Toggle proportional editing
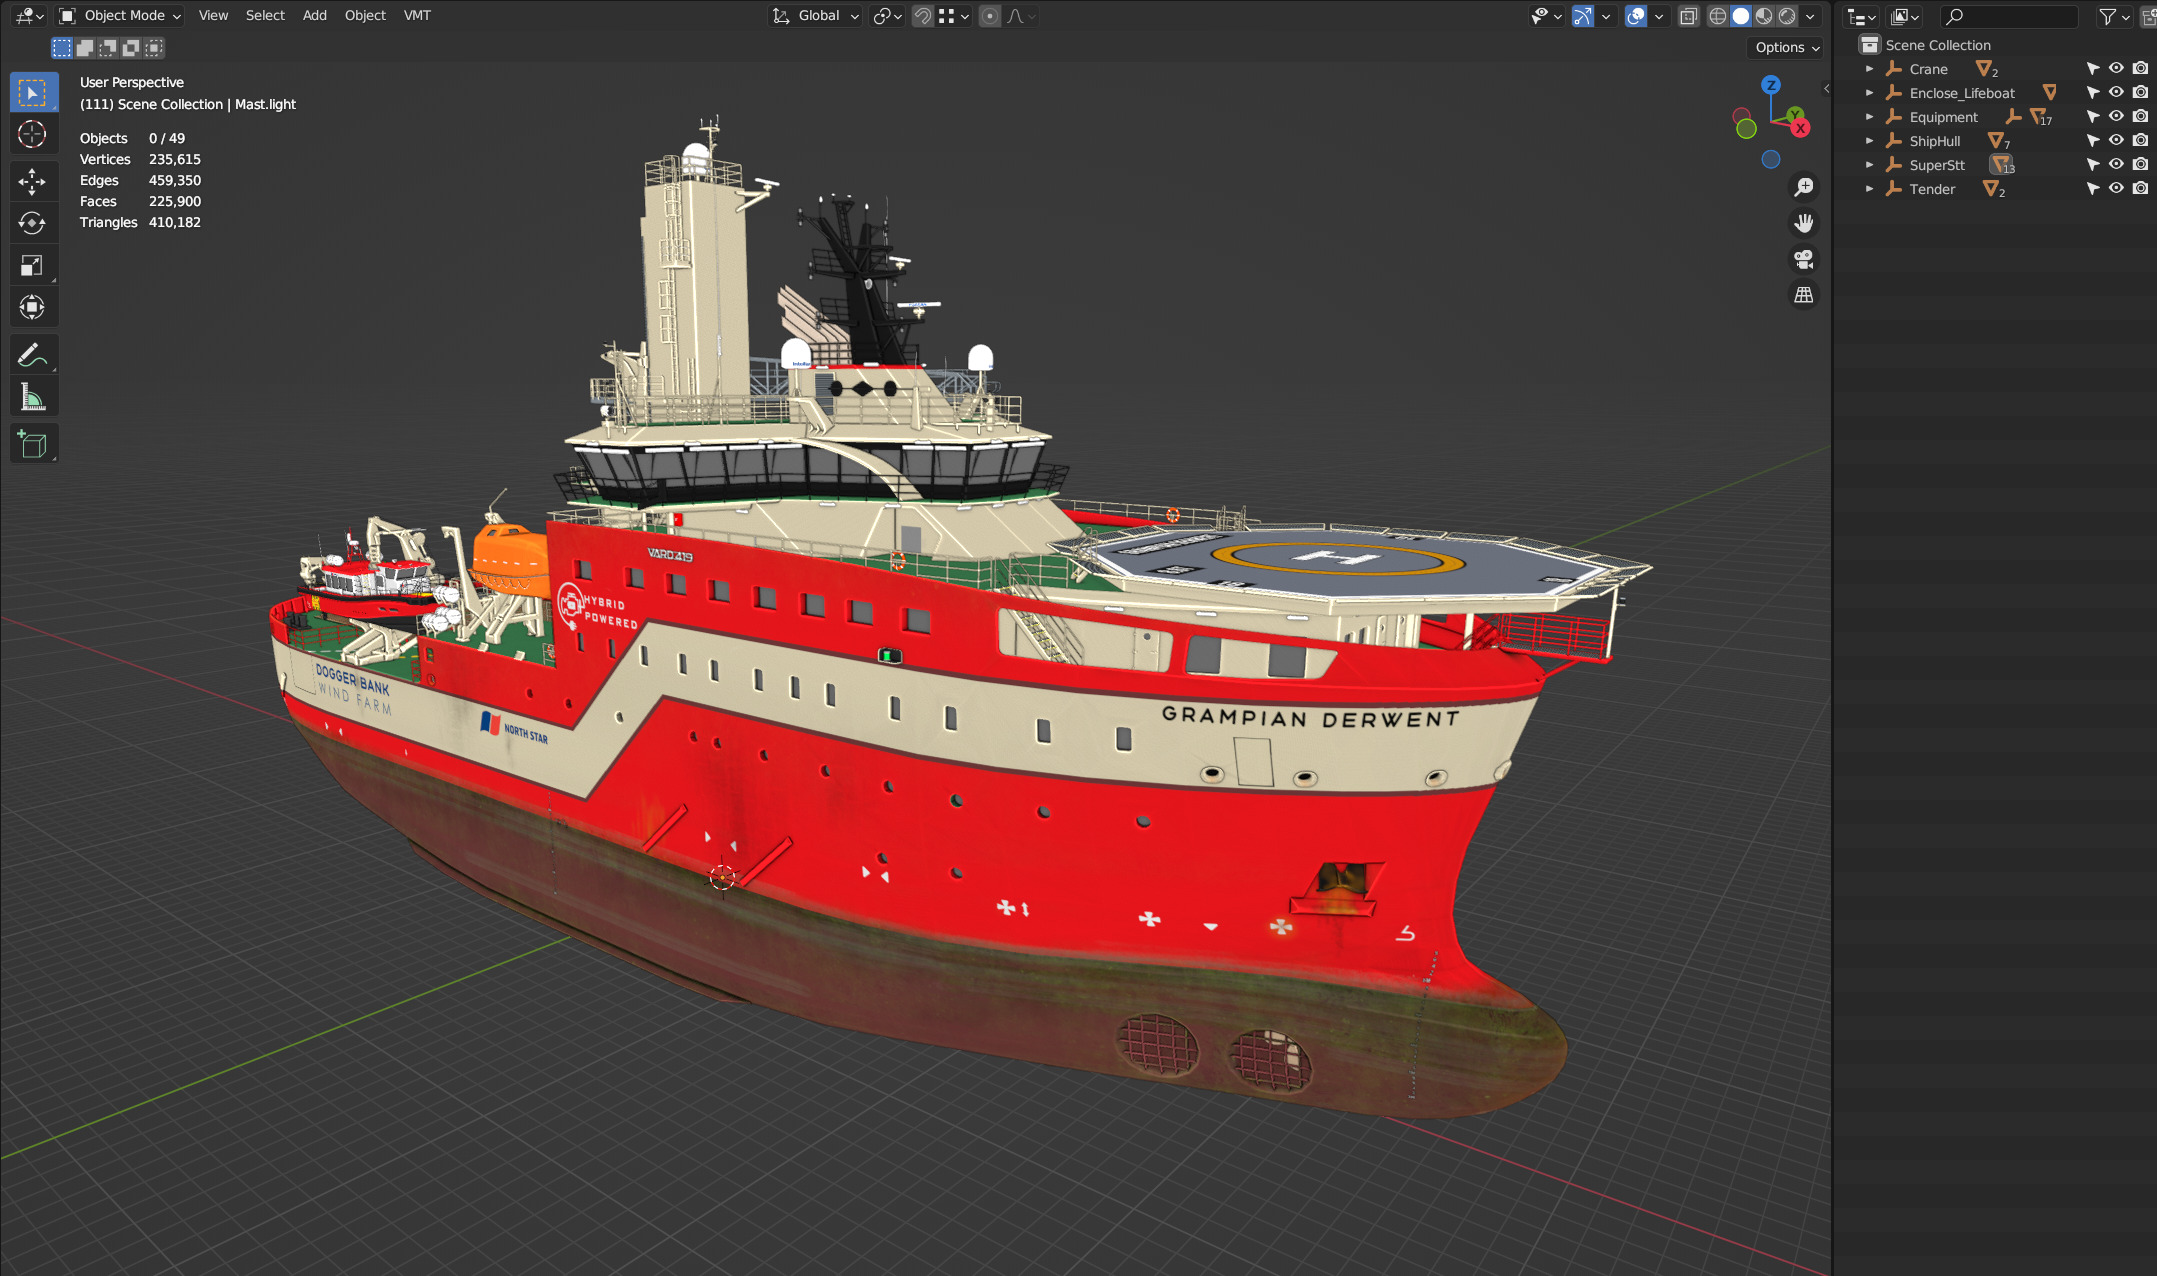Screen dimensions: 2157x1276 coord(989,16)
